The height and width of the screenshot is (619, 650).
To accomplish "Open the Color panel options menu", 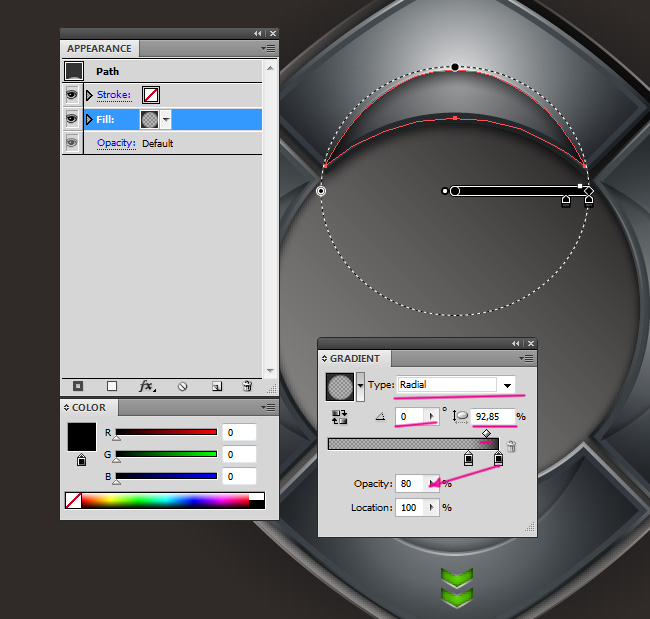I will [x=268, y=408].
